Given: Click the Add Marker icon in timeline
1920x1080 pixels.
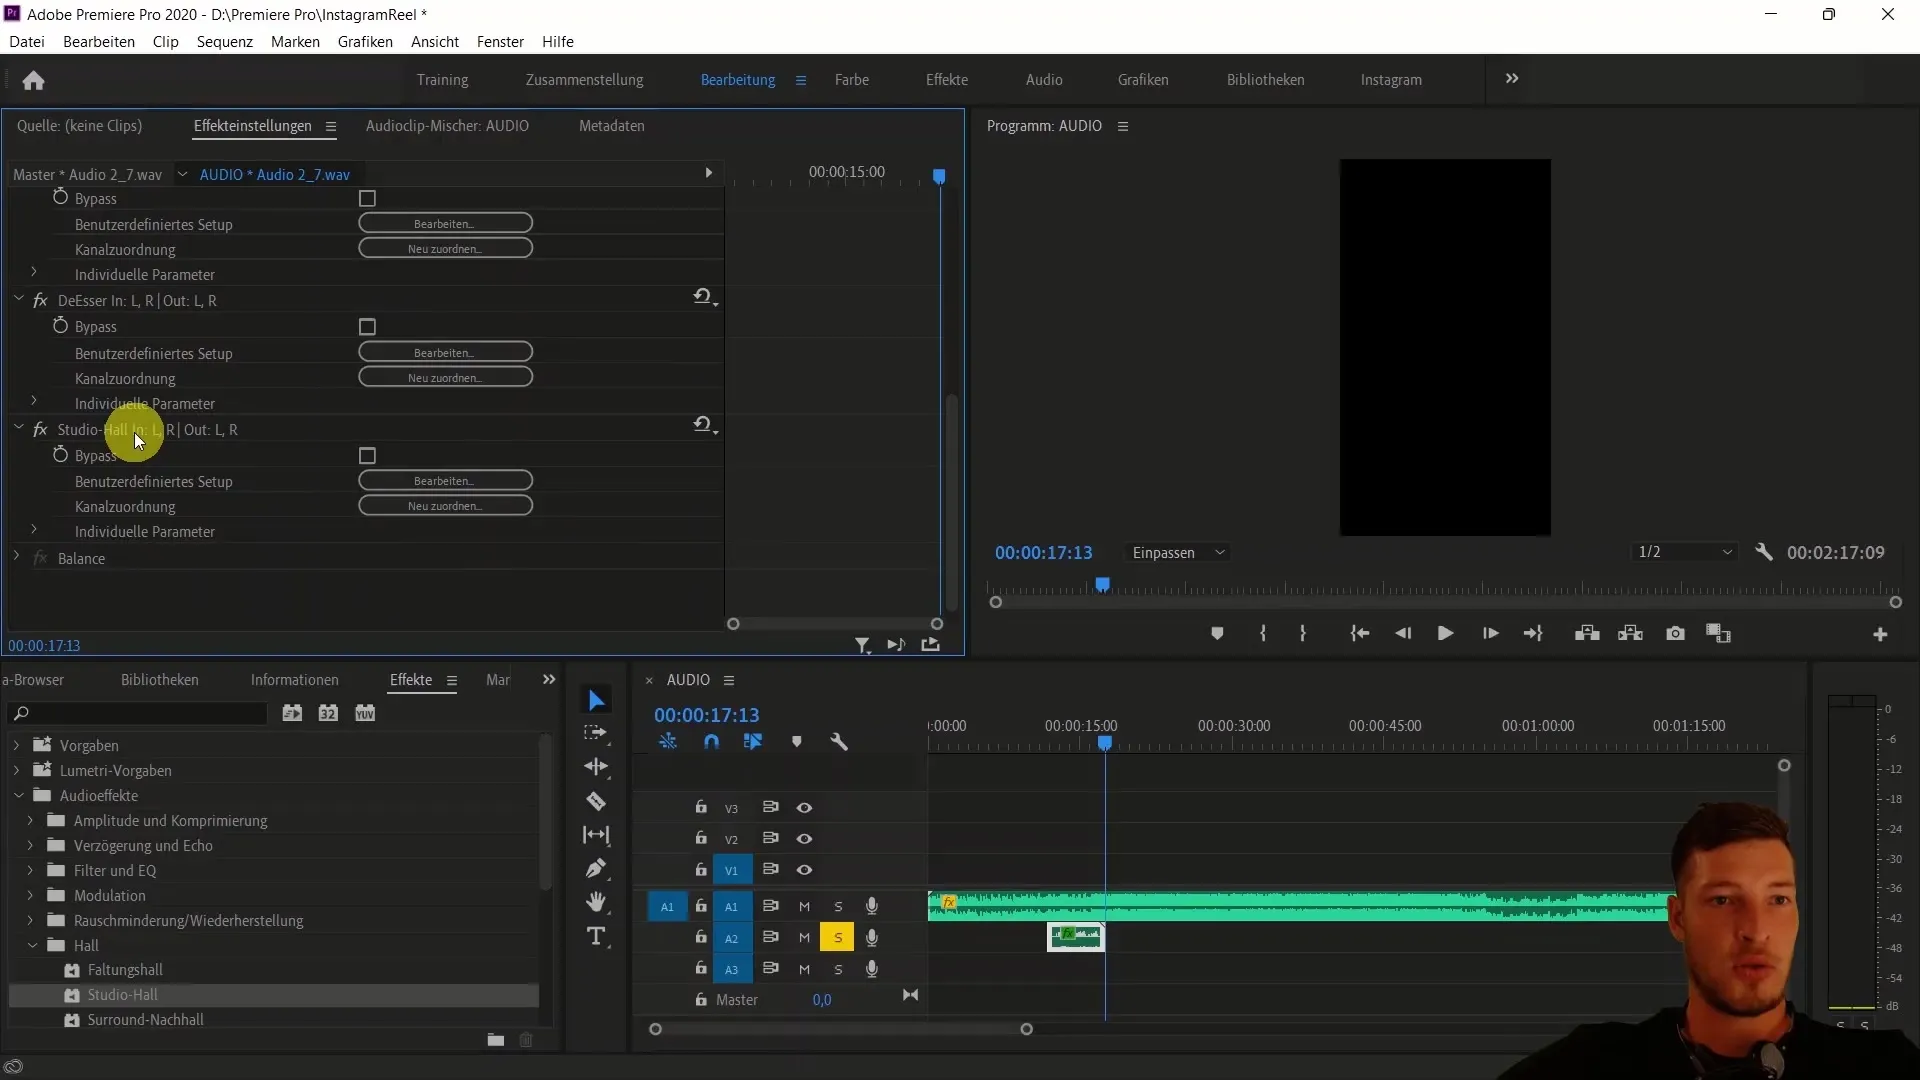Looking at the screenshot, I should pyautogui.click(x=795, y=741).
